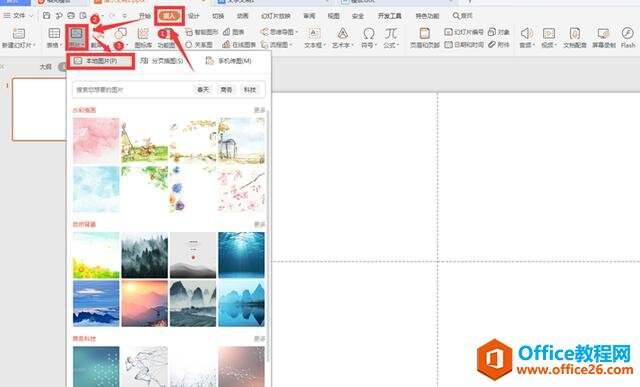Click the Video (视频) icon
Image resolution: width=640 pixels, height=387 pixels.
(x=549, y=33)
